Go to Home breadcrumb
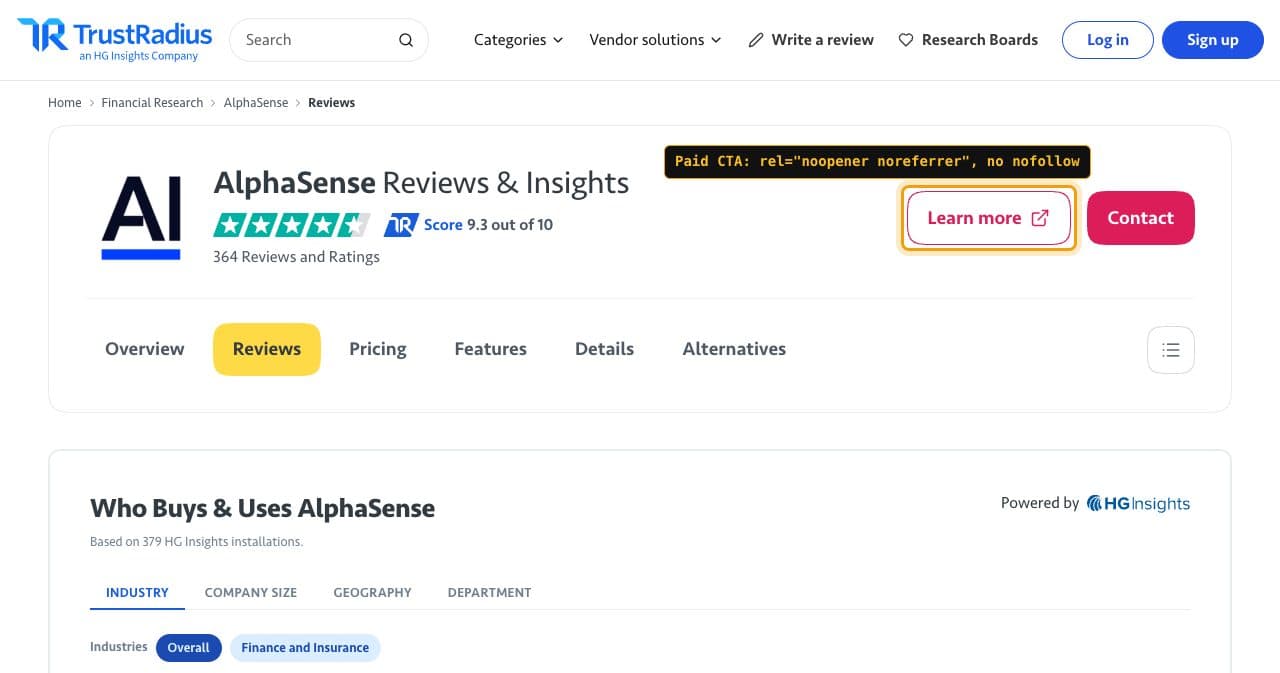Screen dimensions: 1280x673 coord(65,103)
